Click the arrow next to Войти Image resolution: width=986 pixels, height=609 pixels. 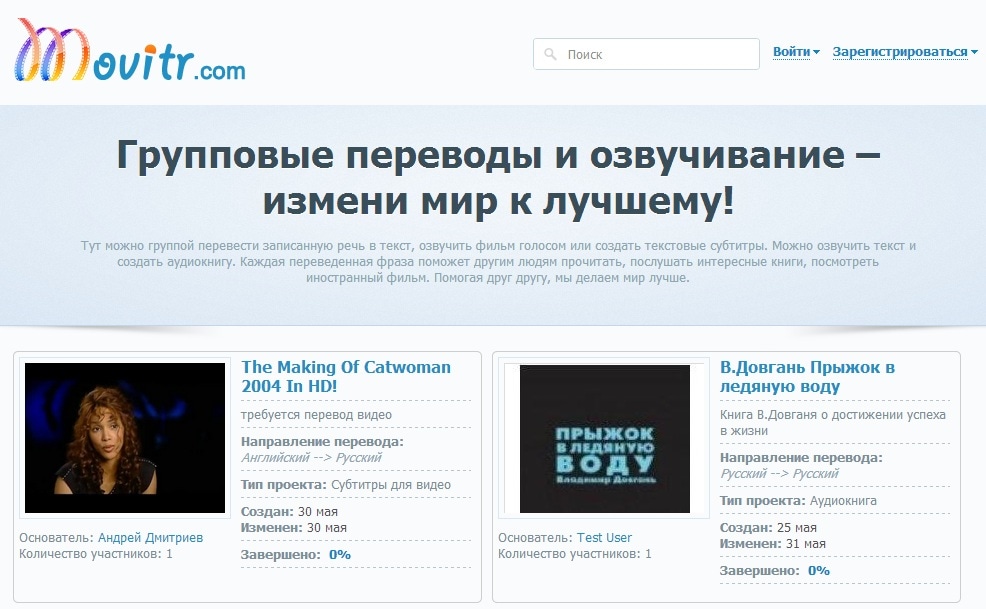point(817,53)
